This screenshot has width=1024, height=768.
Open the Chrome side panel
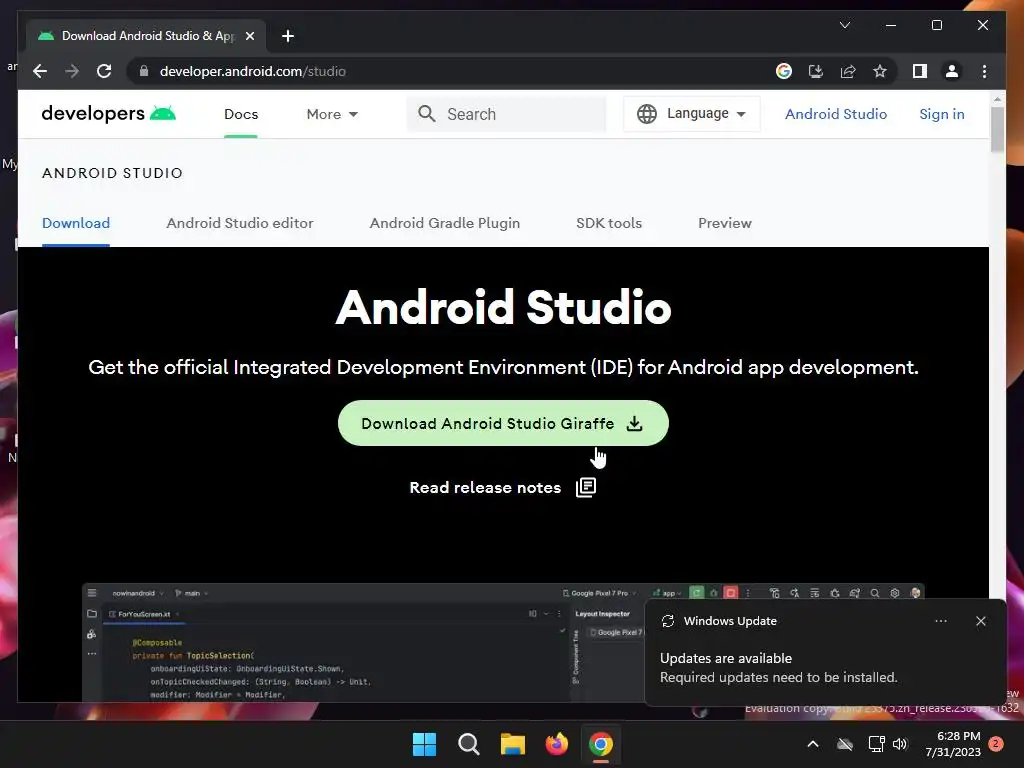[920, 71]
